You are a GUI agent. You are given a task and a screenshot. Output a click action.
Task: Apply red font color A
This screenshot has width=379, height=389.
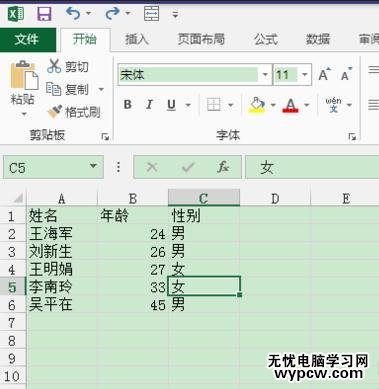coord(290,105)
